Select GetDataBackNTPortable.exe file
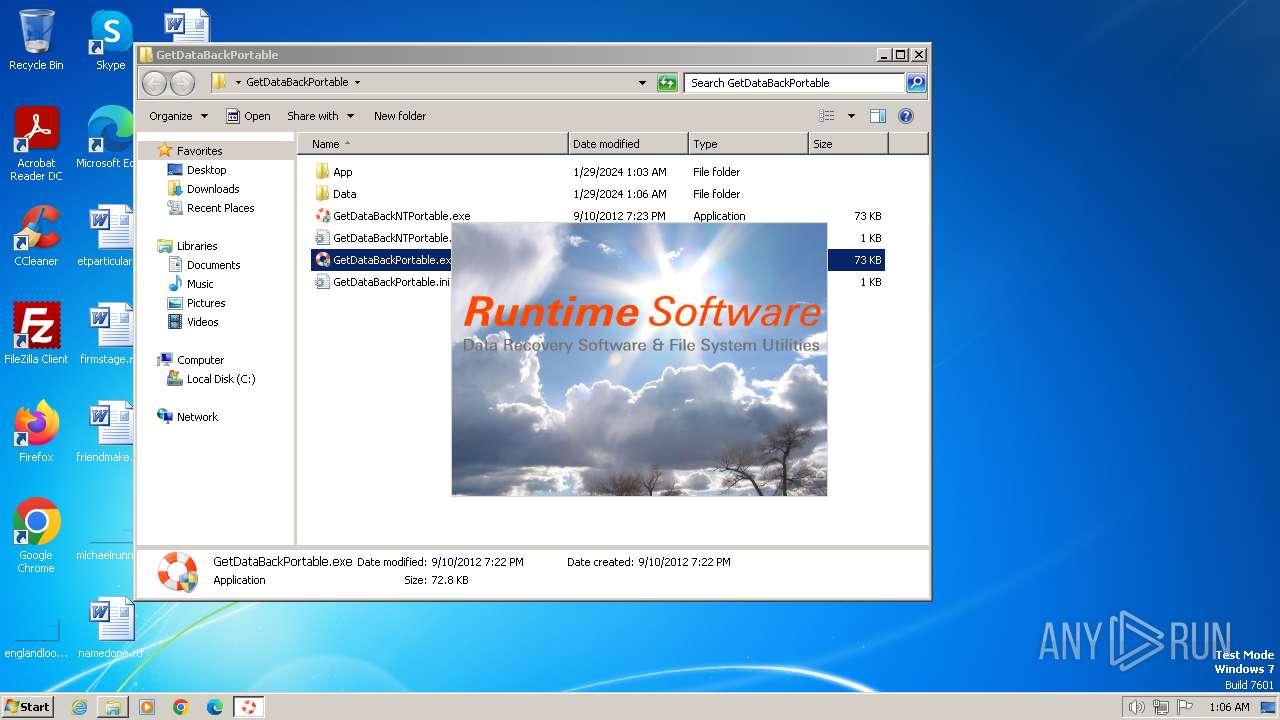This screenshot has width=1280, height=720. [x=392, y=216]
